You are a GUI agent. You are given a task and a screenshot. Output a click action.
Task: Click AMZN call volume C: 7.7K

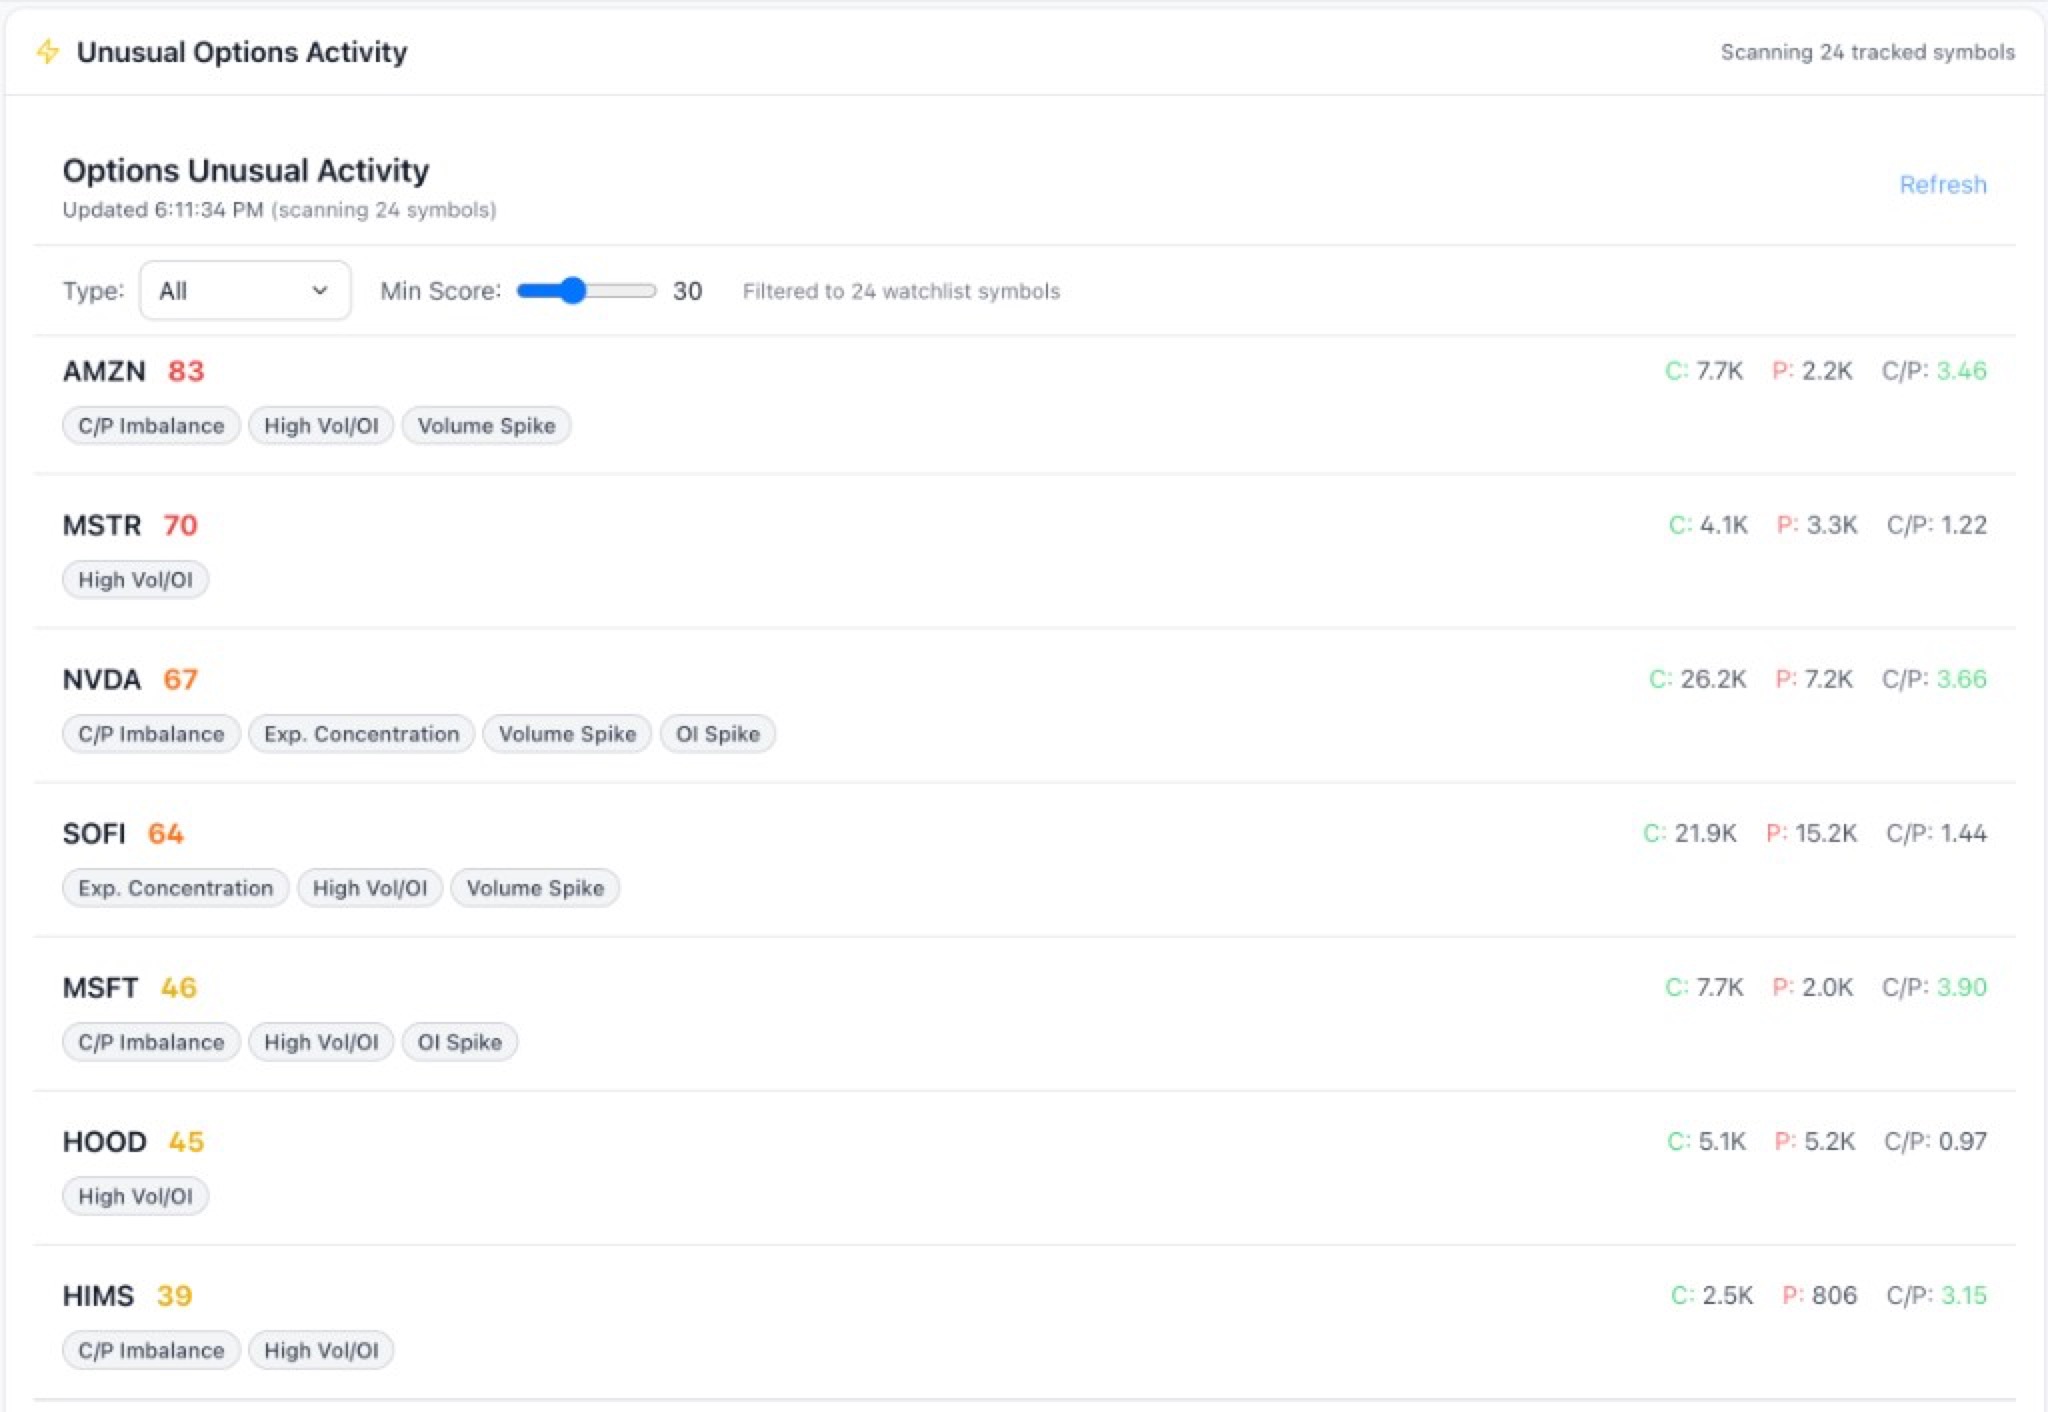pos(1704,371)
